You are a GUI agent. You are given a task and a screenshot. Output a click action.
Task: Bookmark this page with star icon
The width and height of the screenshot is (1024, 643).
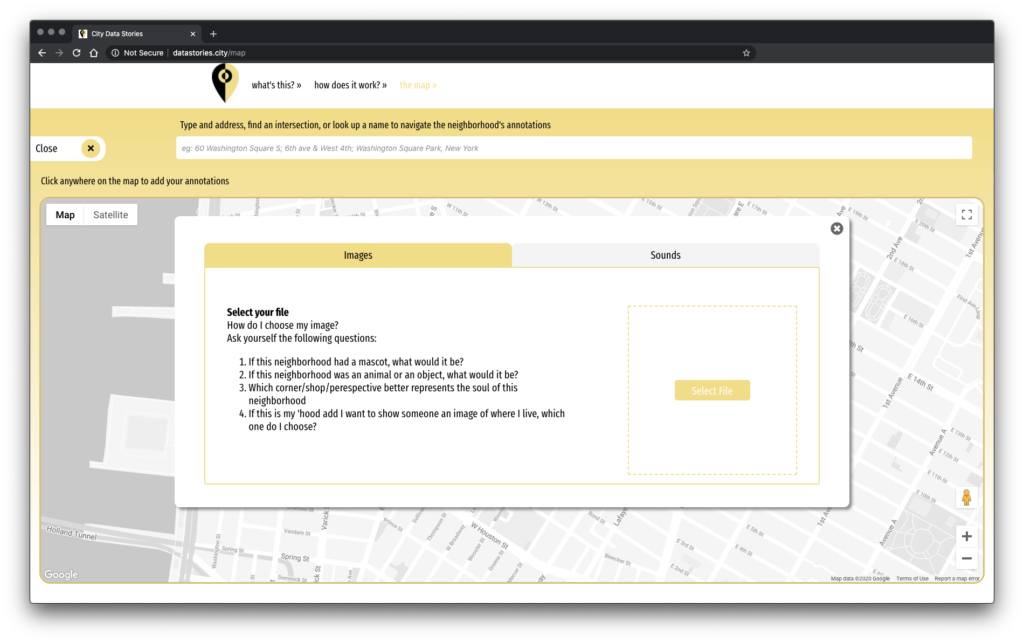pos(746,53)
